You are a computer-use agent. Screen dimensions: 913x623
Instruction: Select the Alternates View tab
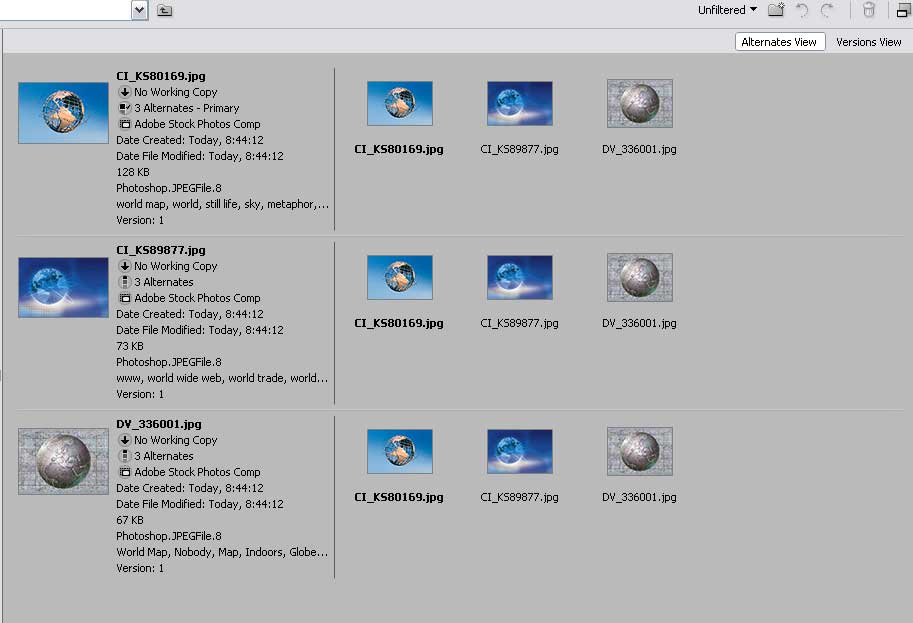(780, 42)
